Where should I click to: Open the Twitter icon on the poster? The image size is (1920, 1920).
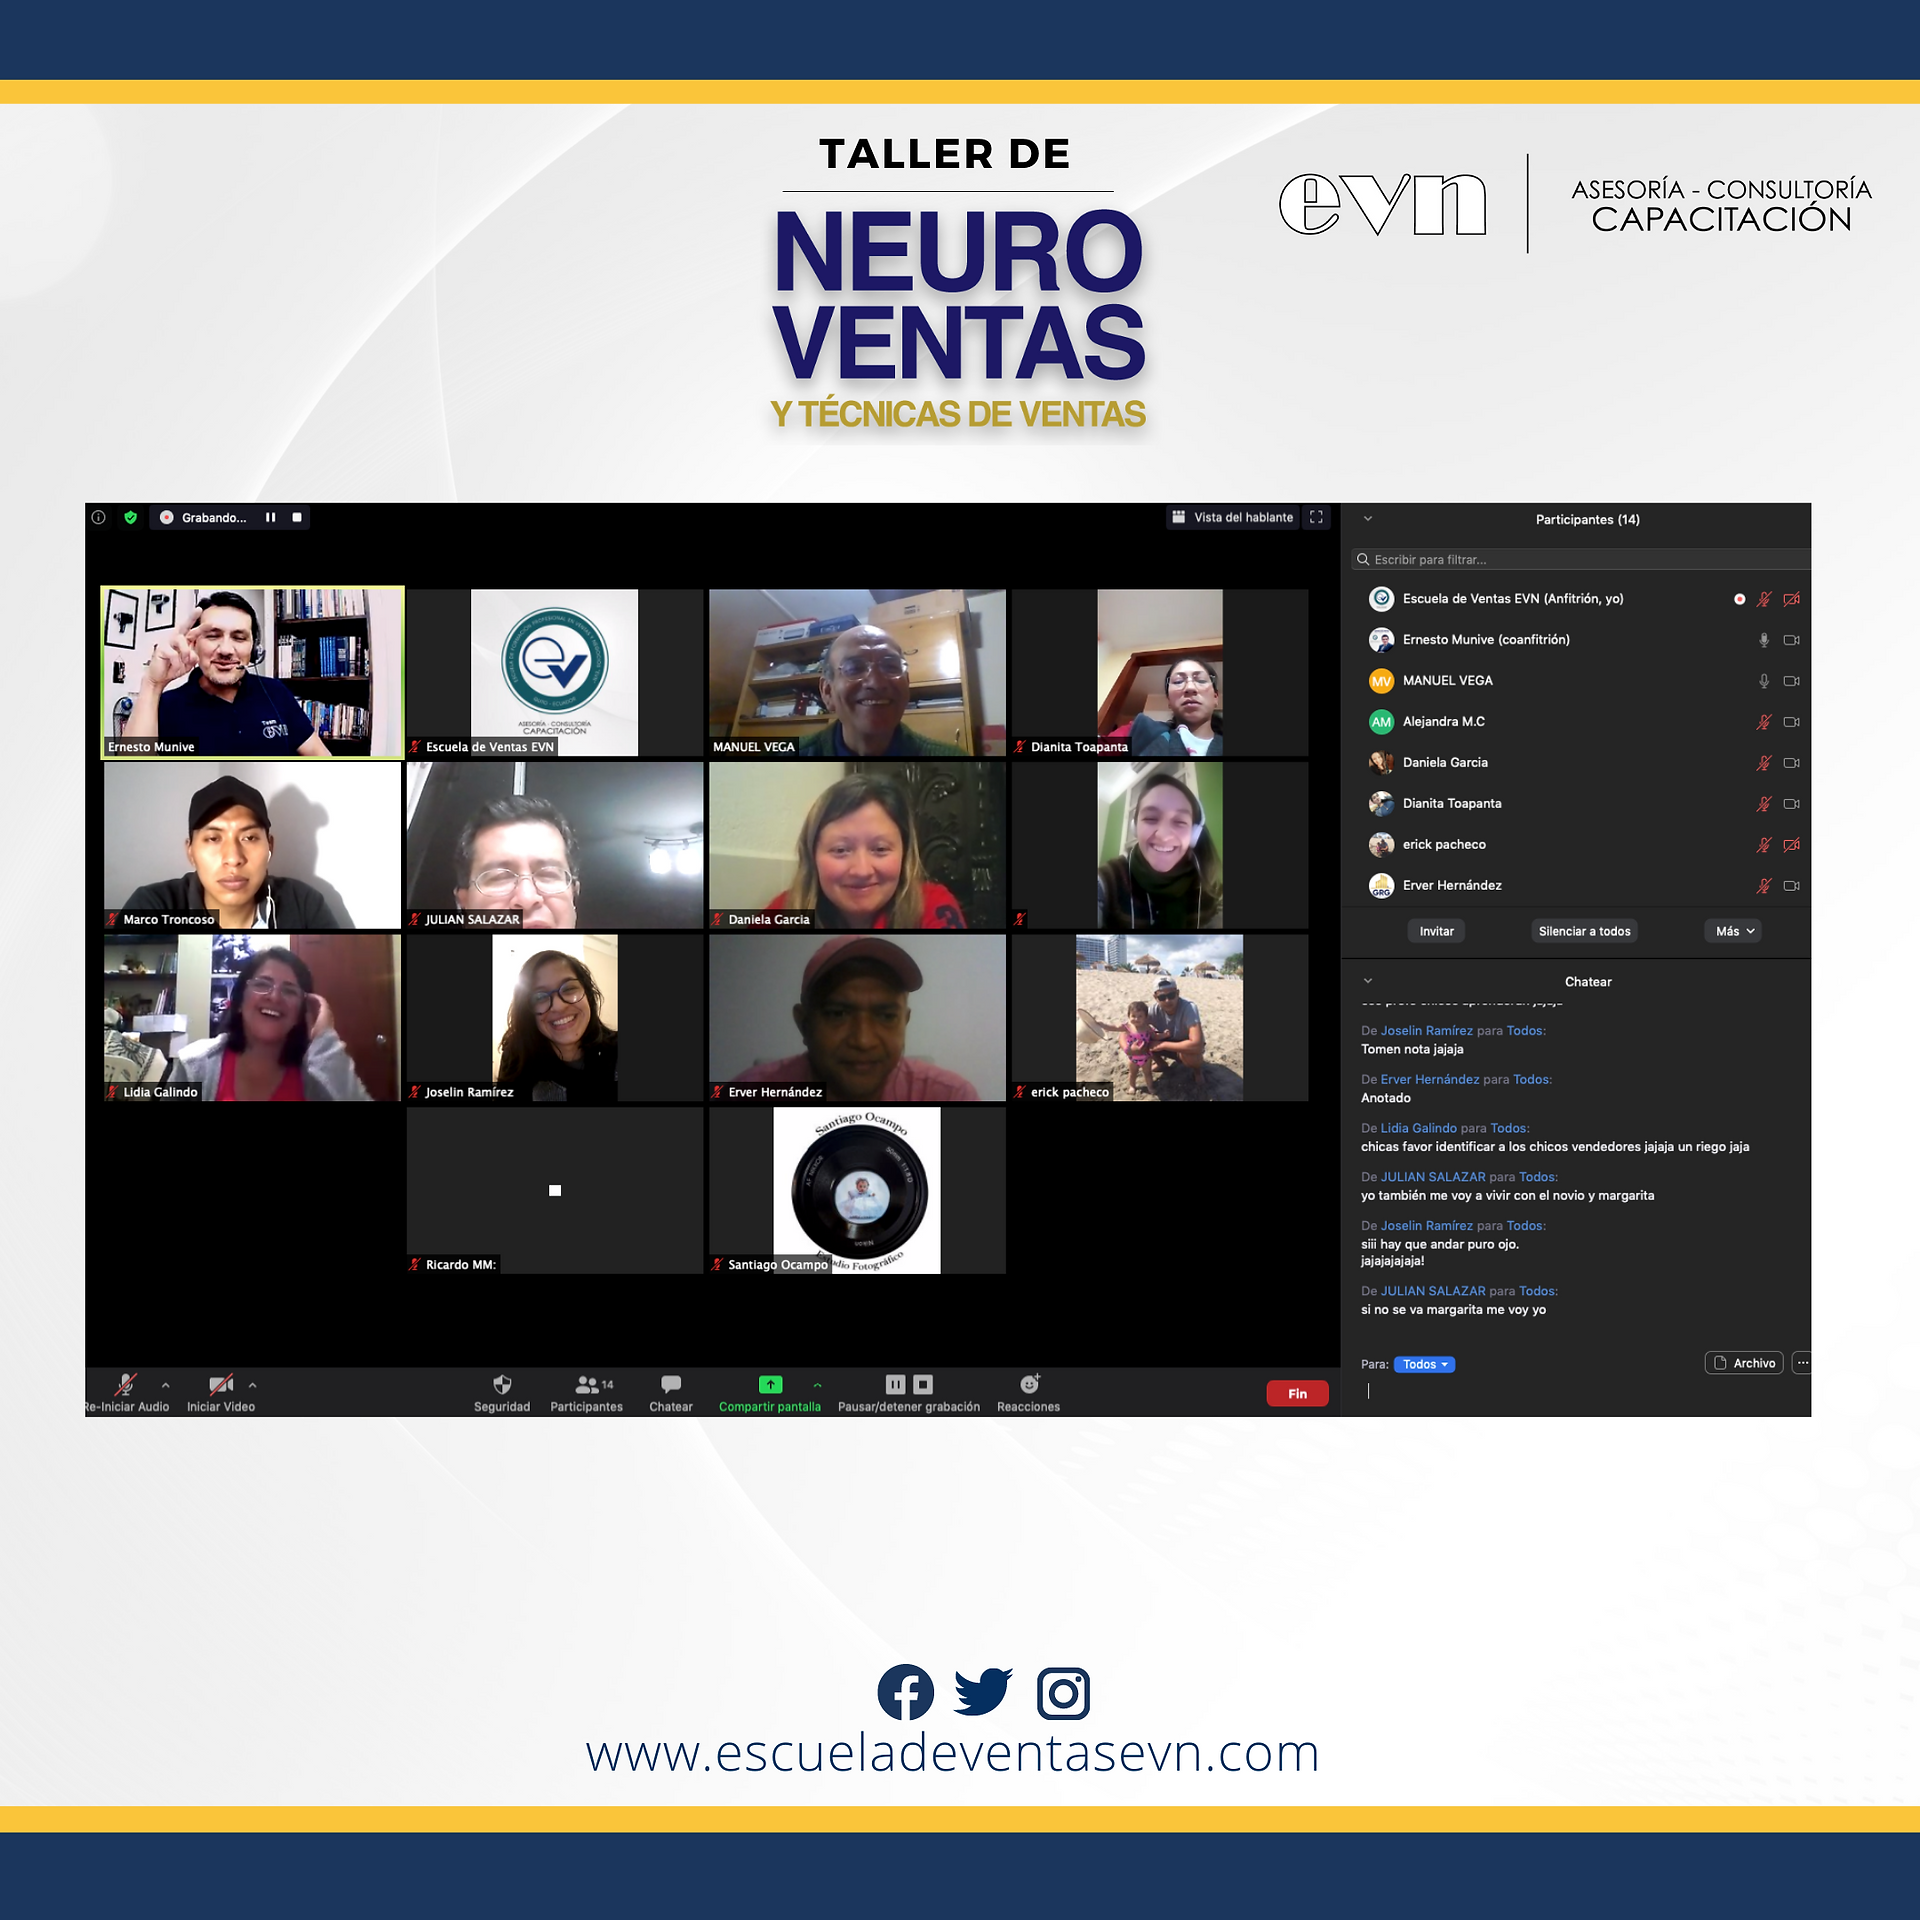[983, 1692]
